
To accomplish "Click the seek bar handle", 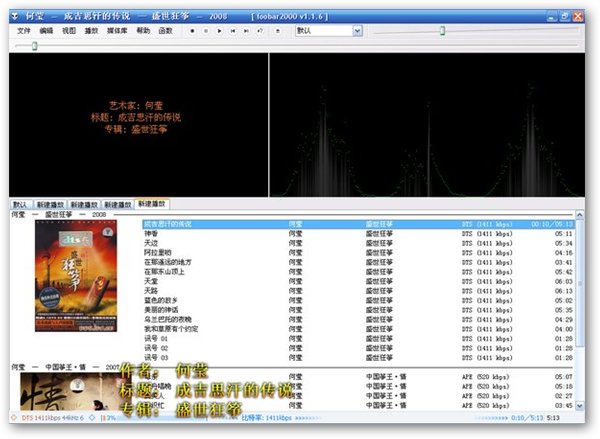I will (34, 46).
